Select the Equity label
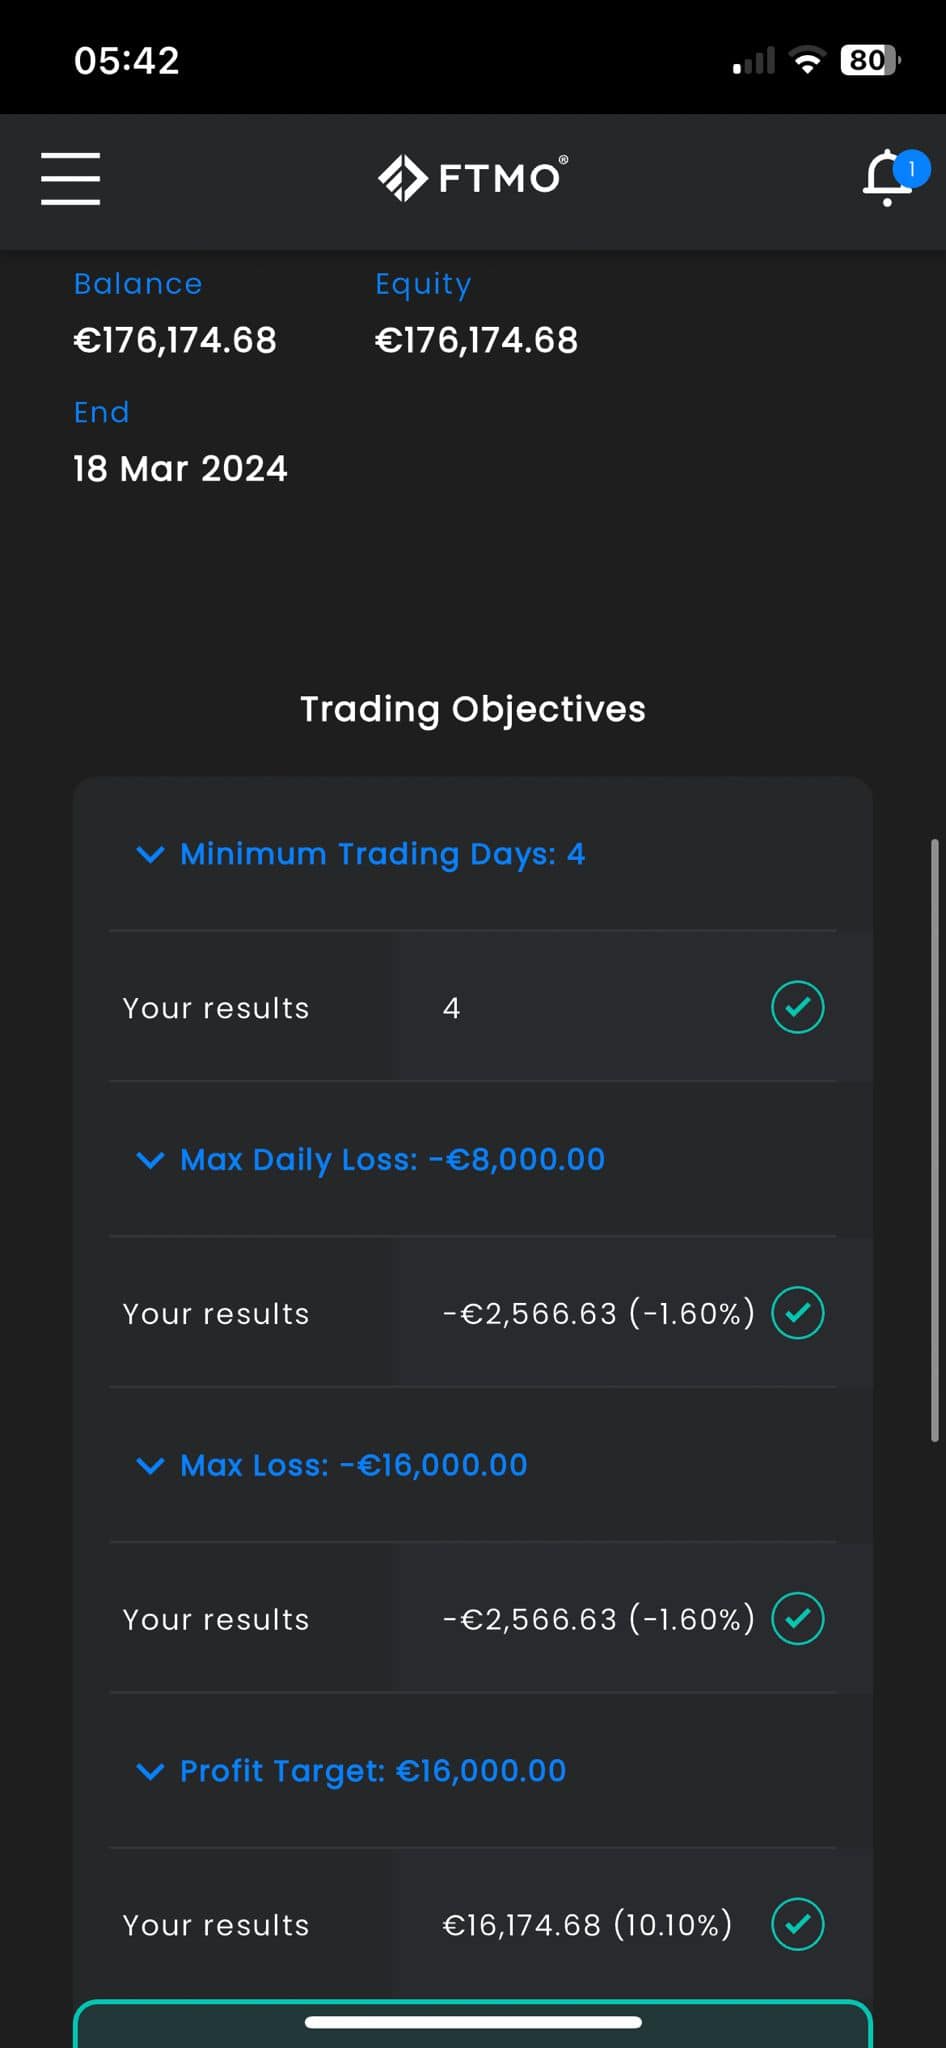Screen dimensions: 946x2048 [x=423, y=285]
